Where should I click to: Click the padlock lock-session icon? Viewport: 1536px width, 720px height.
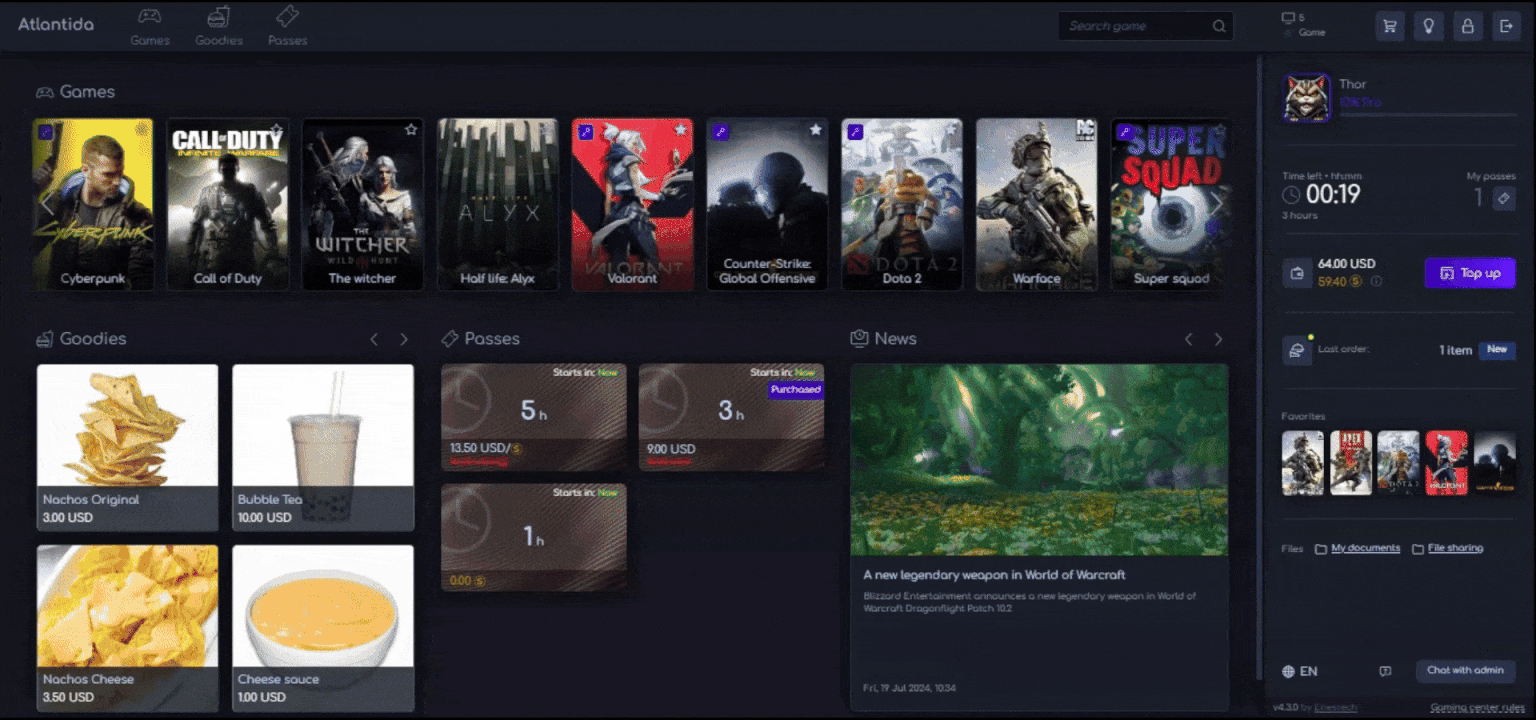tap(1467, 27)
